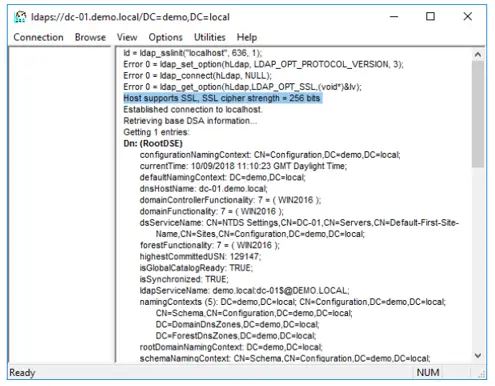Click the ldap_set_option PROTOCOL_VERSION line
The image size is (495, 386).
[263, 64]
